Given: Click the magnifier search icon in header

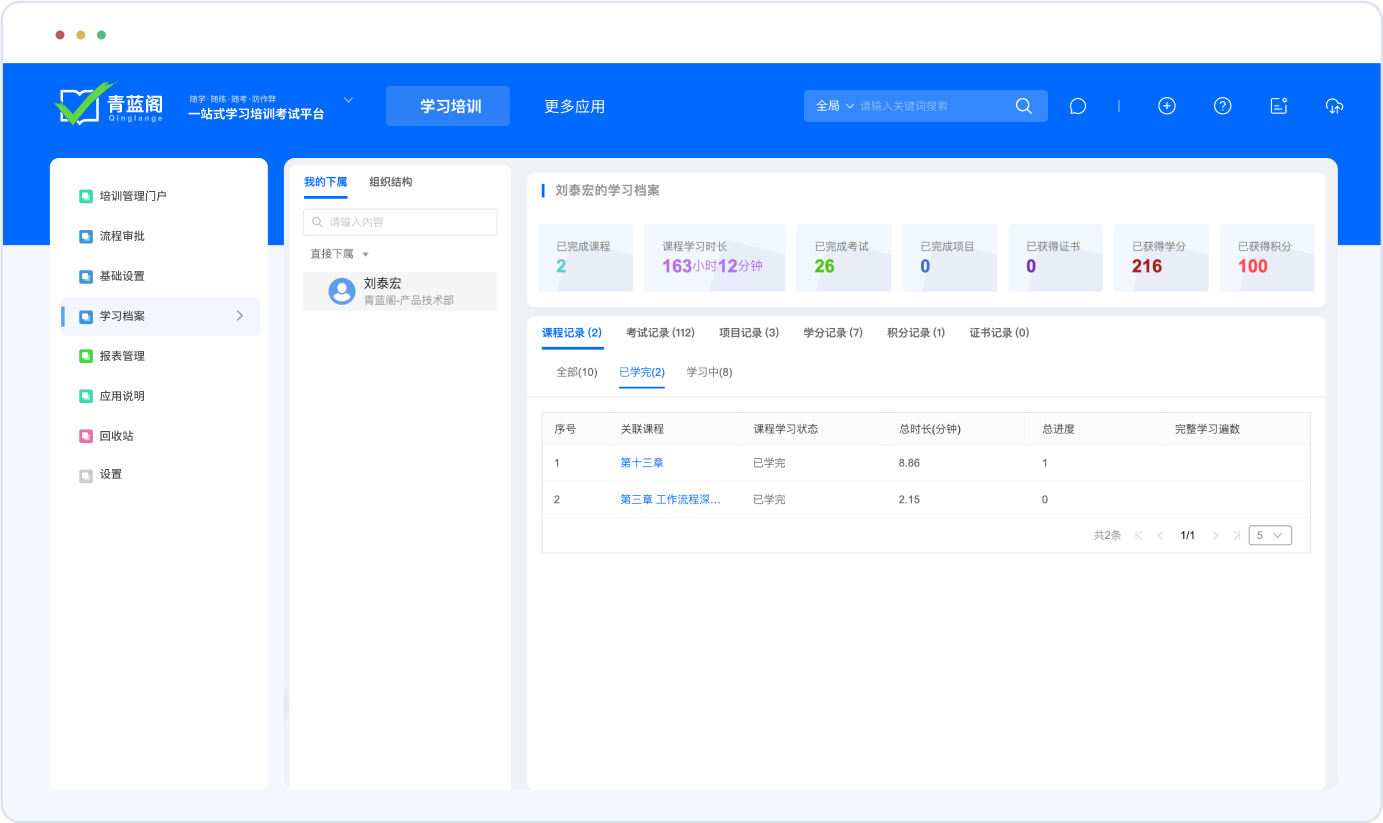Looking at the screenshot, I should (x=1023, y=106).
